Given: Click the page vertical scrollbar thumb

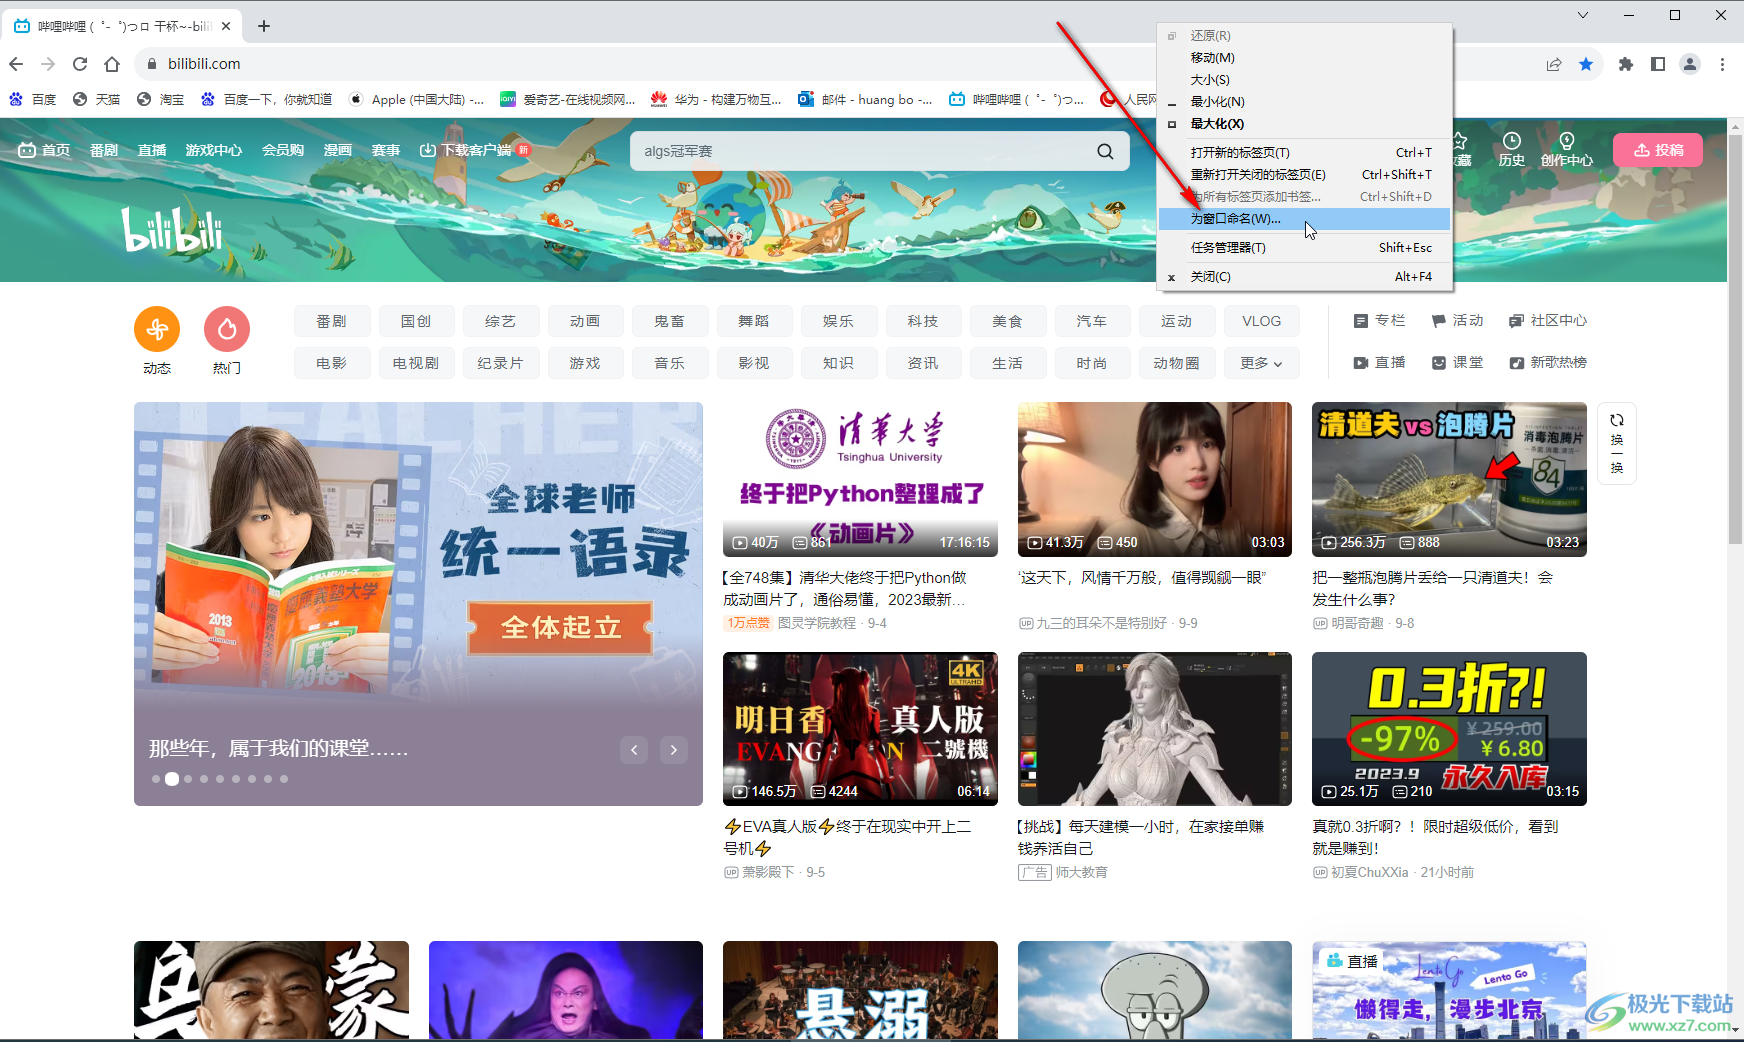Looking at the screenshot, I should coord(1735,340).
